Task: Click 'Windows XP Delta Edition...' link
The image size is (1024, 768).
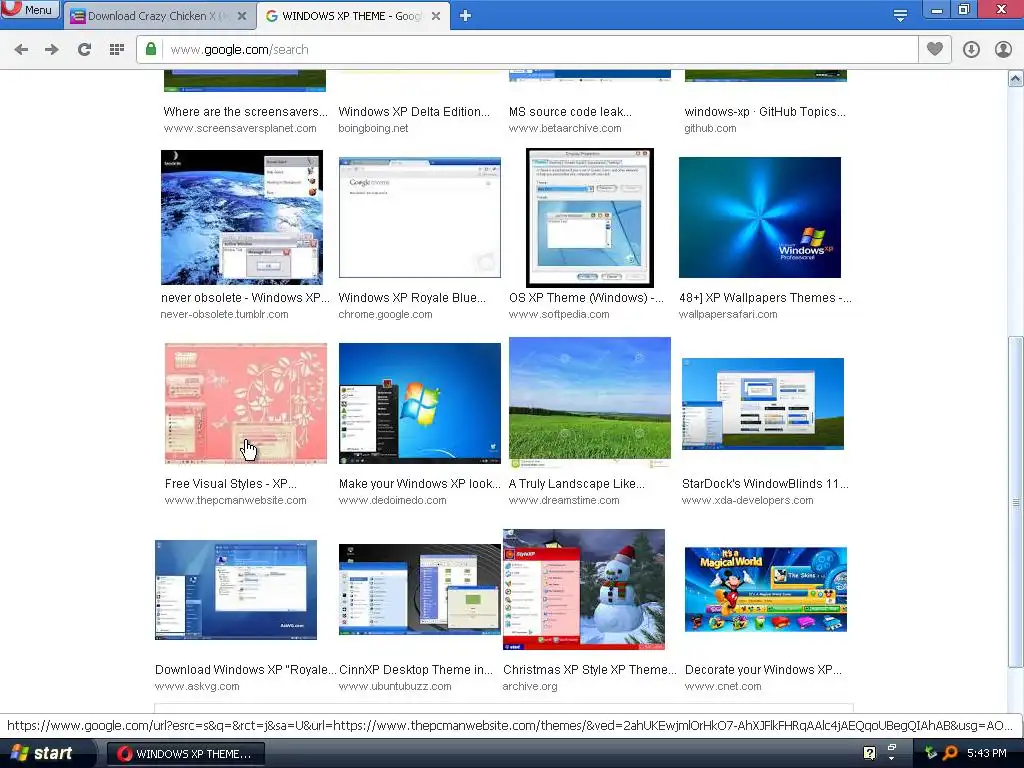Action: click(x=414, y=112)
